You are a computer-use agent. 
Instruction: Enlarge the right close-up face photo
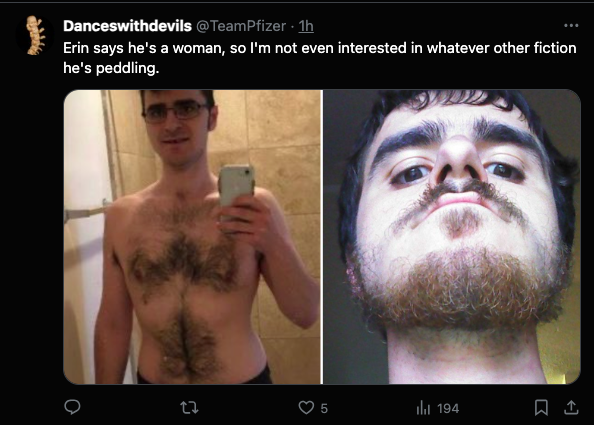[x=452, y=237]
